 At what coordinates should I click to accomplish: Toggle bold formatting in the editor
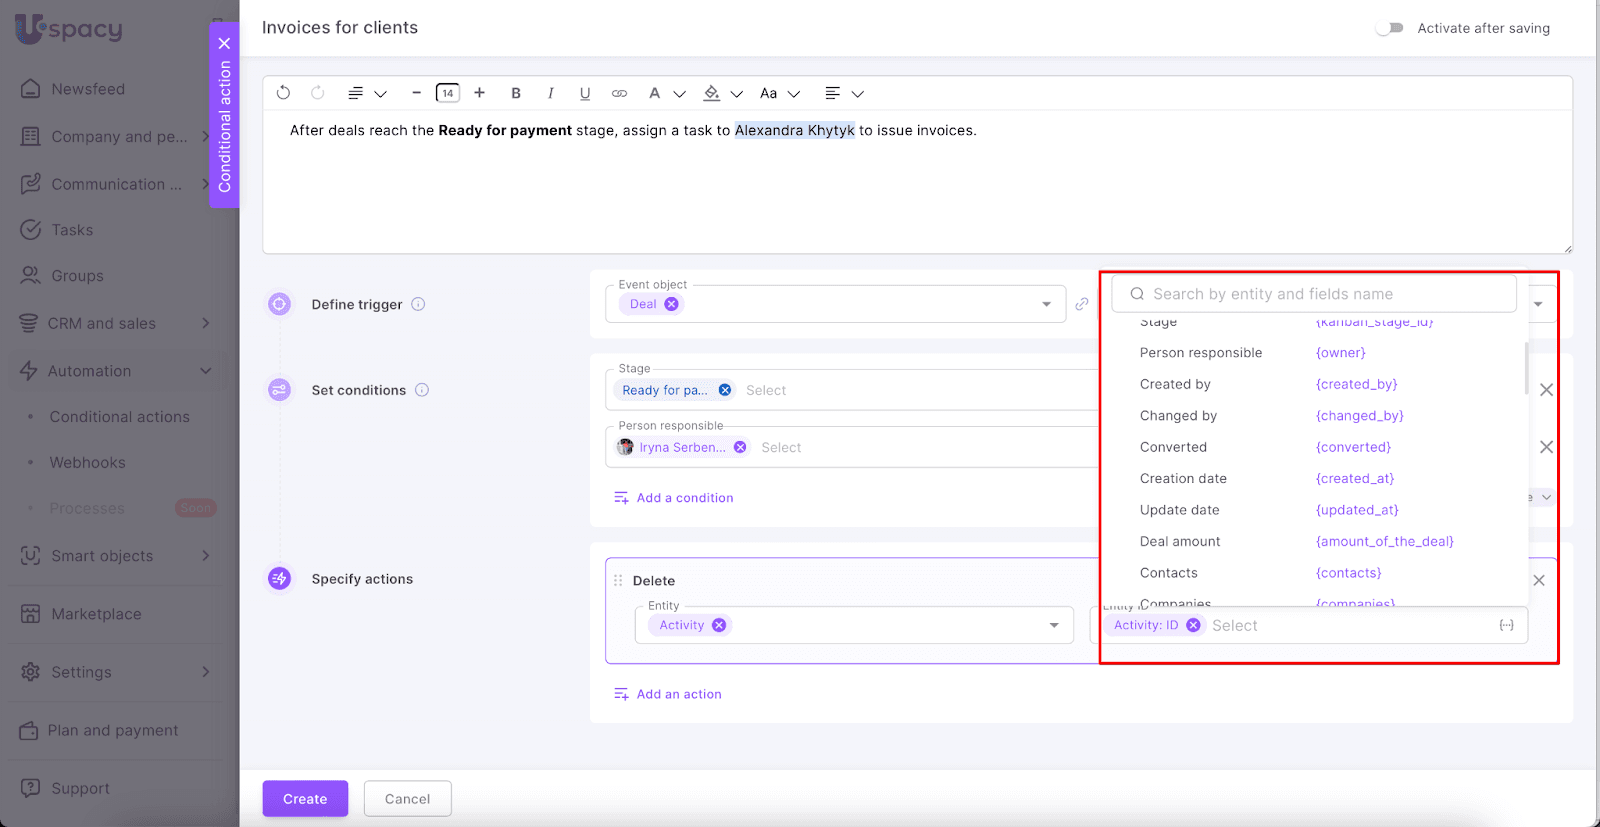pos(516,93)
